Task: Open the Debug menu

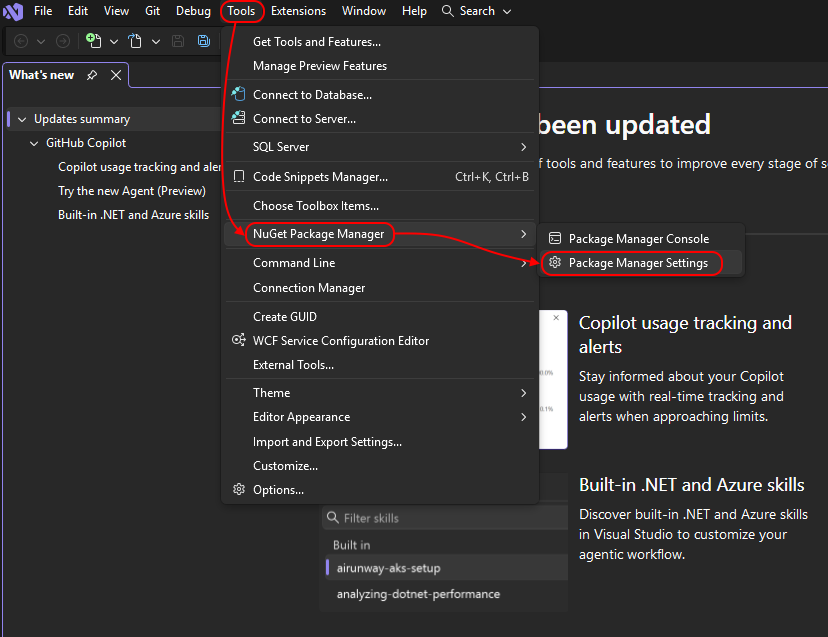Action: 193,11
